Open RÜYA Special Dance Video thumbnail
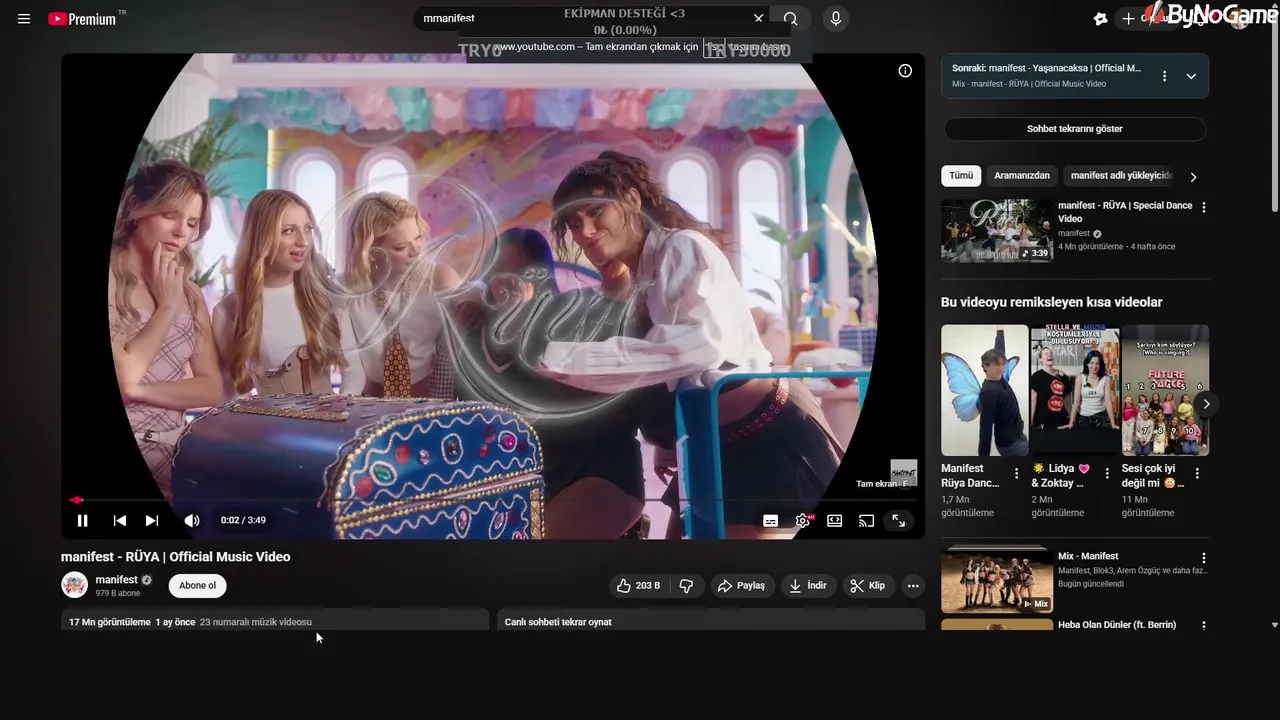Image resolution: width=1280 pixels, height=720 pixels. click(996, 230)
